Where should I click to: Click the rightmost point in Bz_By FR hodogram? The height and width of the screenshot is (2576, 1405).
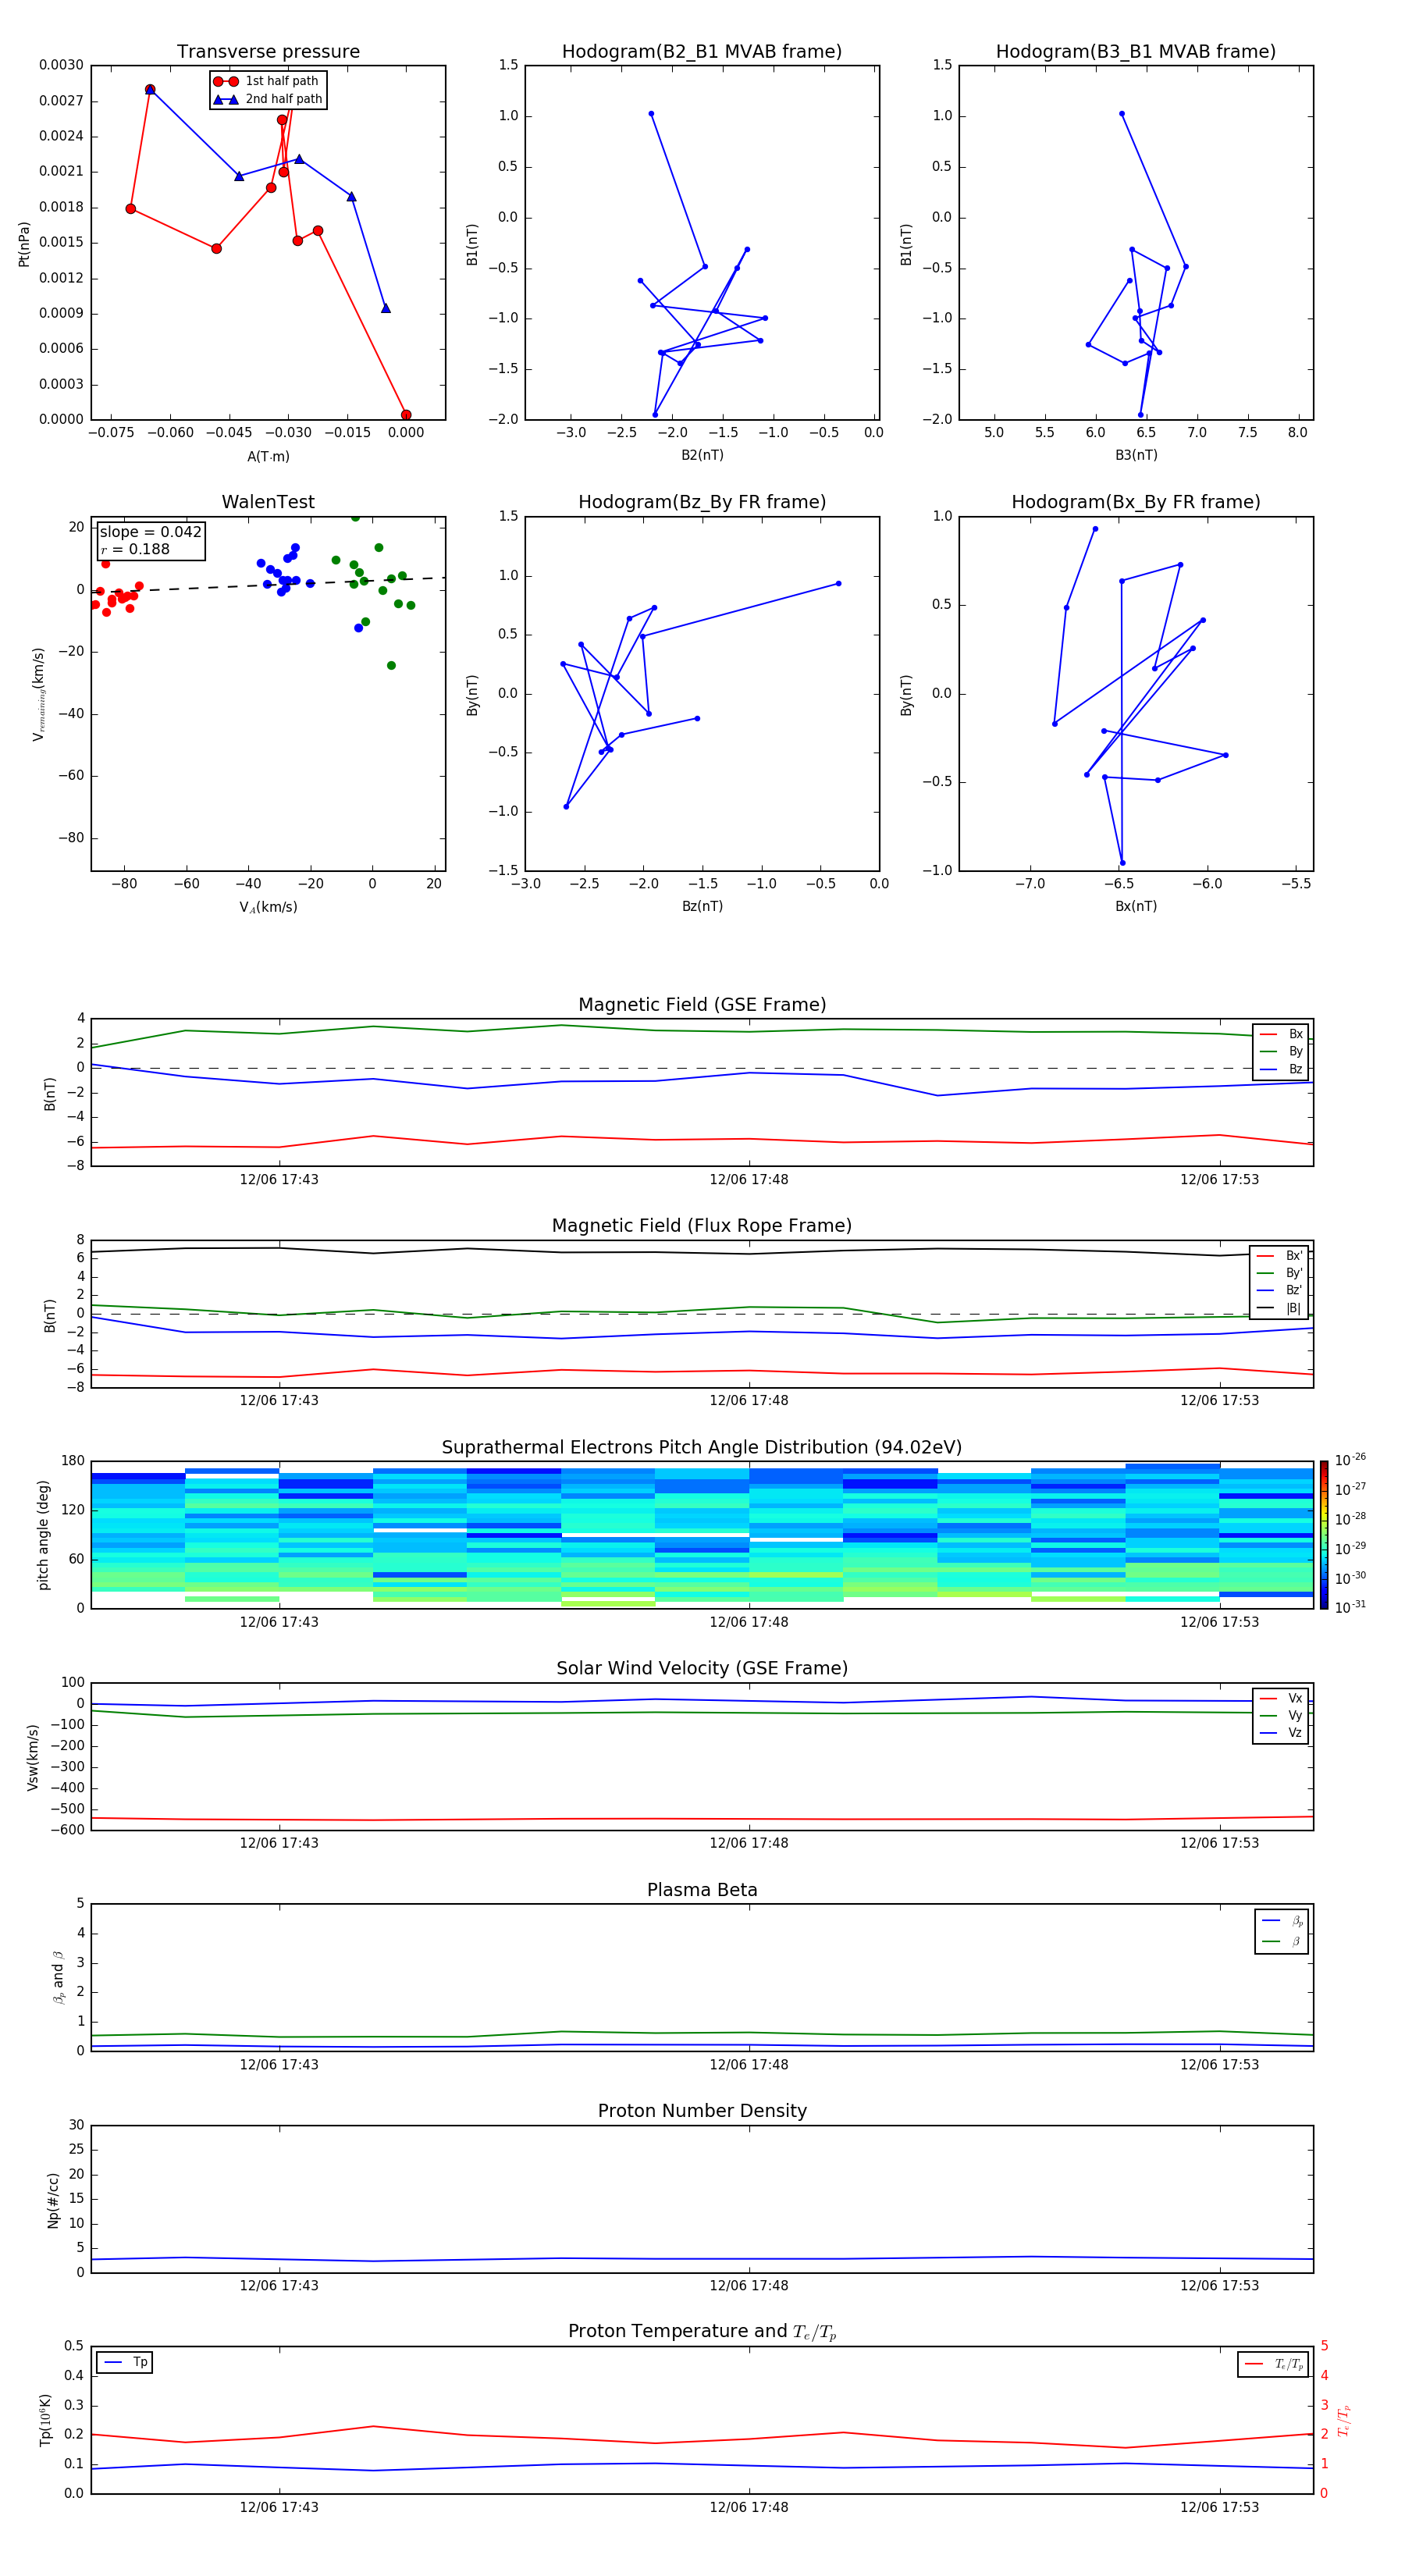(838, 584)
